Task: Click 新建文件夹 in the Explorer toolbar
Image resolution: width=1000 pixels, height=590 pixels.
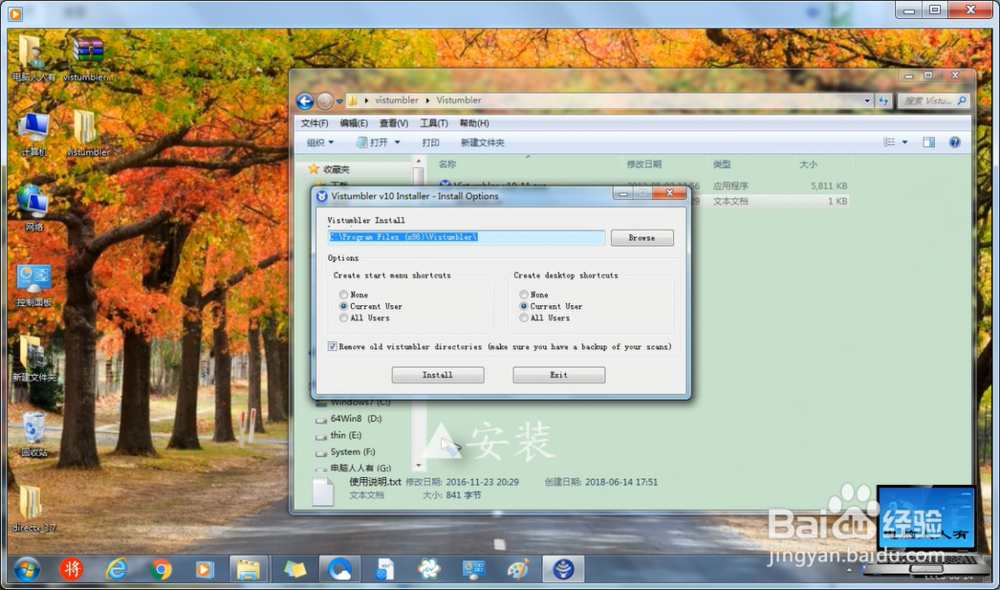Action: 482,142
